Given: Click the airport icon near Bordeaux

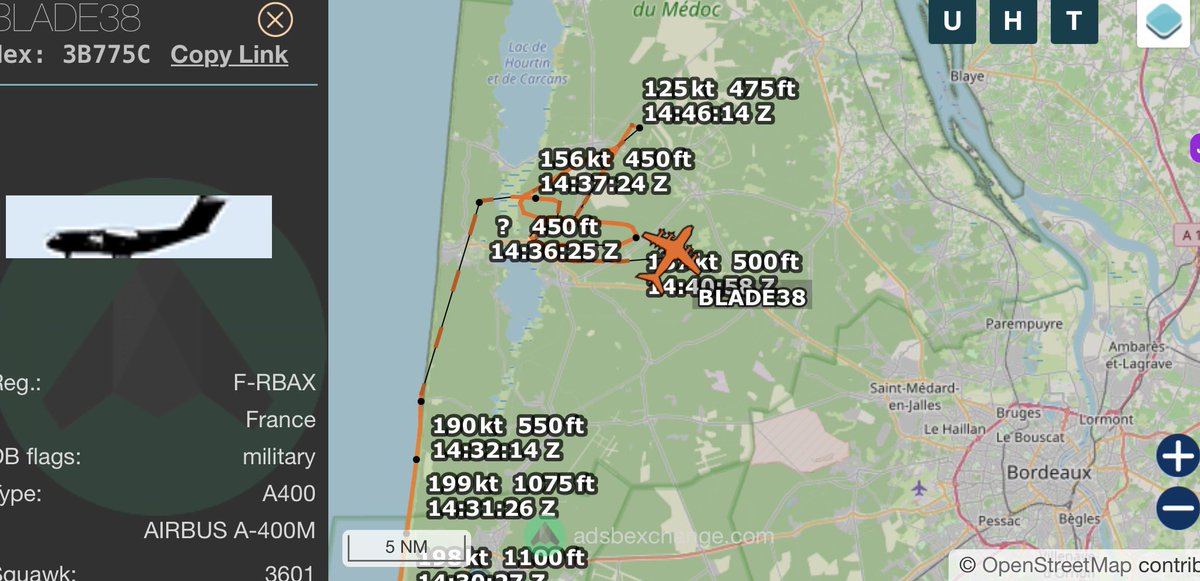Looking at the screenshot, I should tap(920, 489).
